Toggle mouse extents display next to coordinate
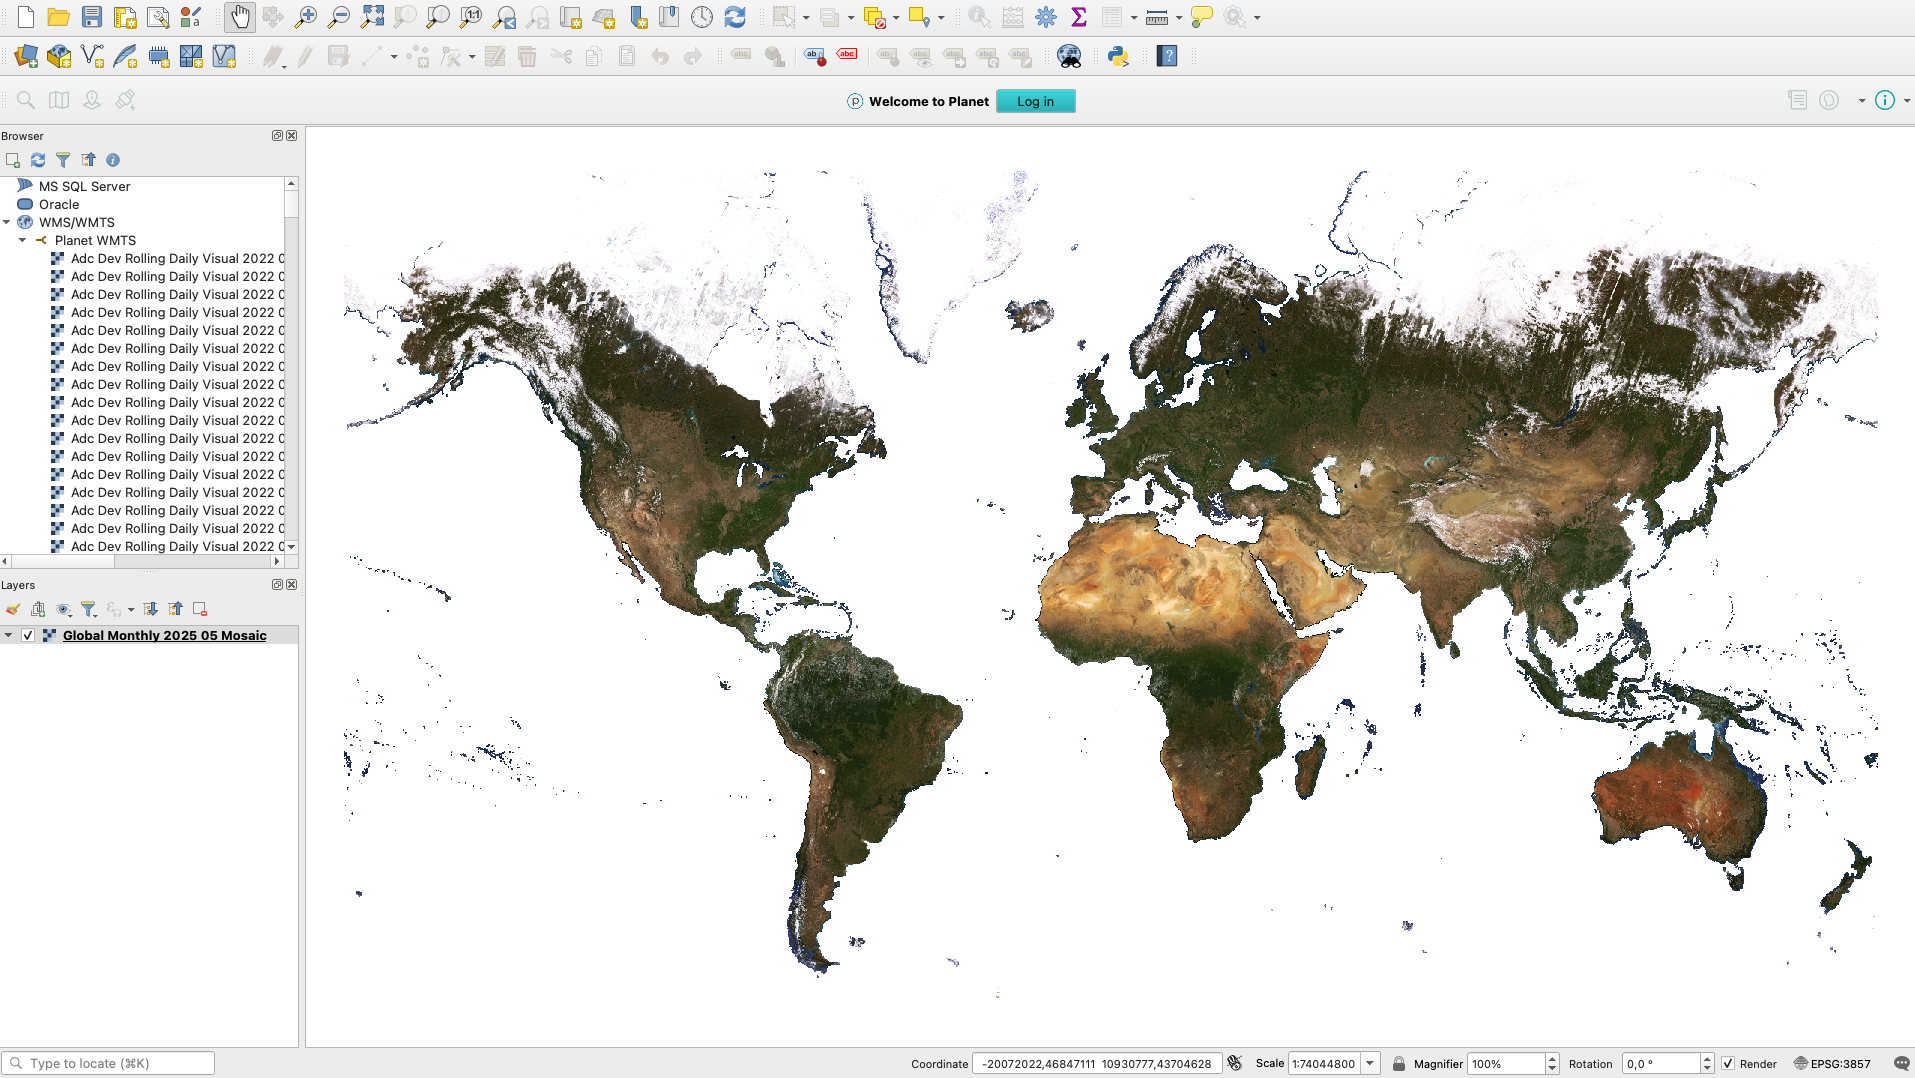The height and width of the screenshot is (1078, 1915). pos(1235,1063)
